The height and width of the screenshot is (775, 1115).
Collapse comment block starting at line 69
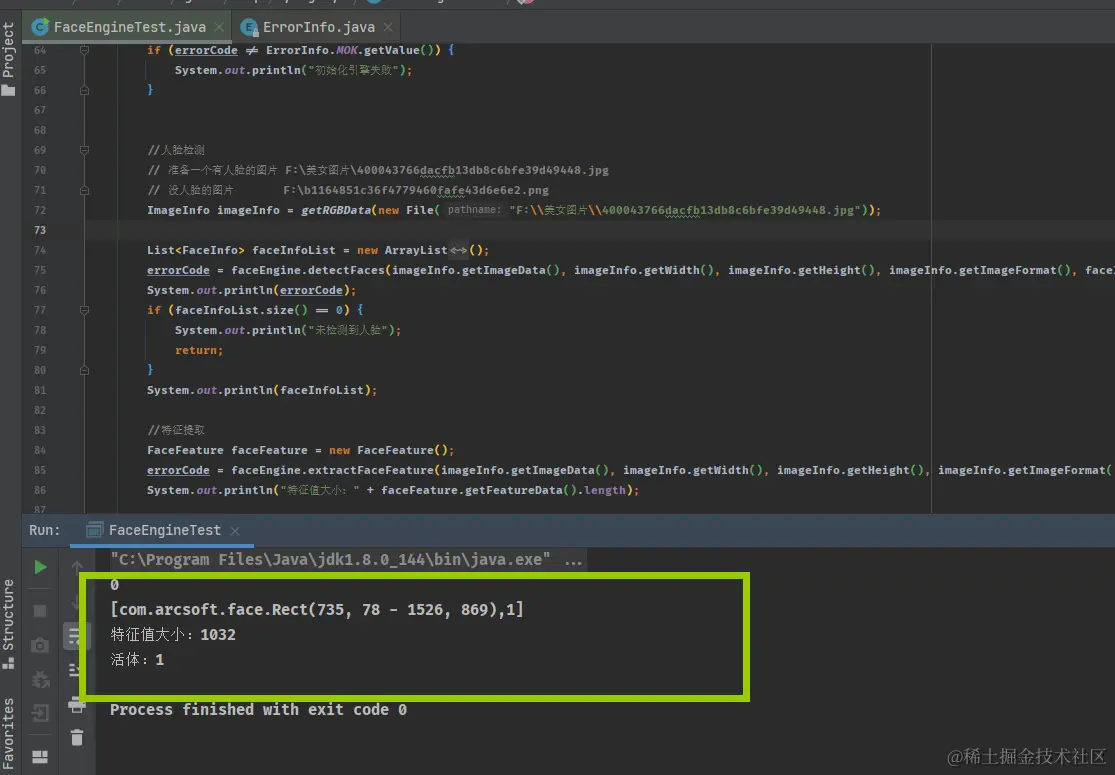tap(84, 150)
